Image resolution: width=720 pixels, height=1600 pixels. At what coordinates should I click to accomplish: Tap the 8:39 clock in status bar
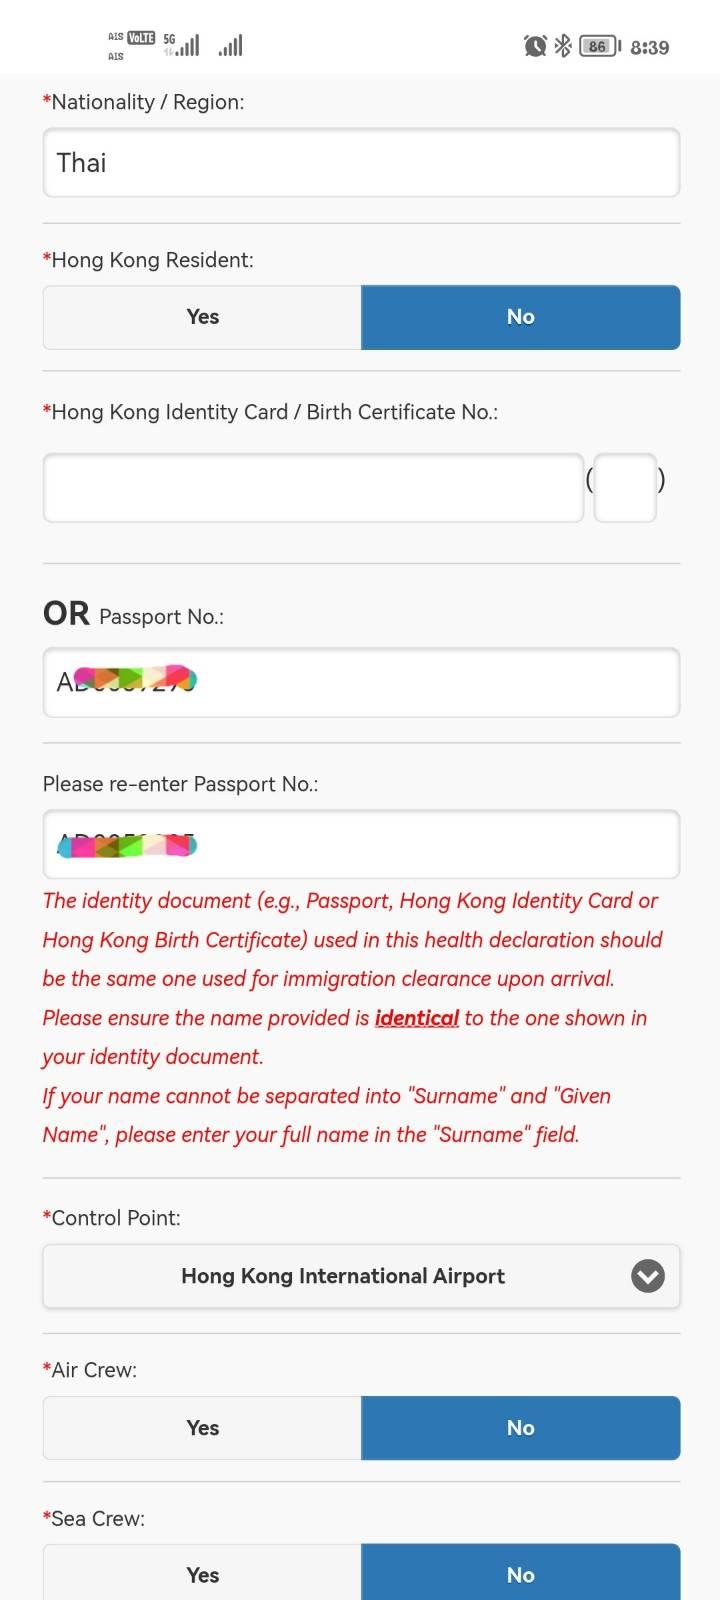650,47
